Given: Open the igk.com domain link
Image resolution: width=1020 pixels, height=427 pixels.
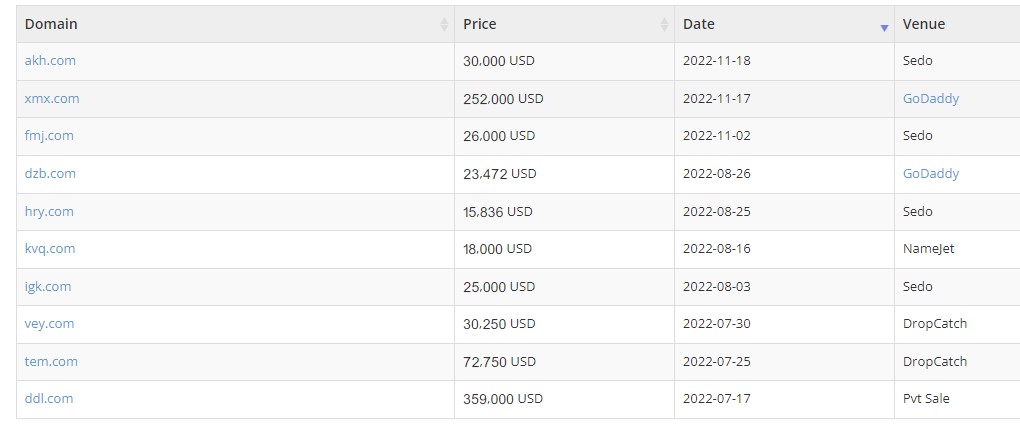Looking at the screenshot, I should pos(48,286).
